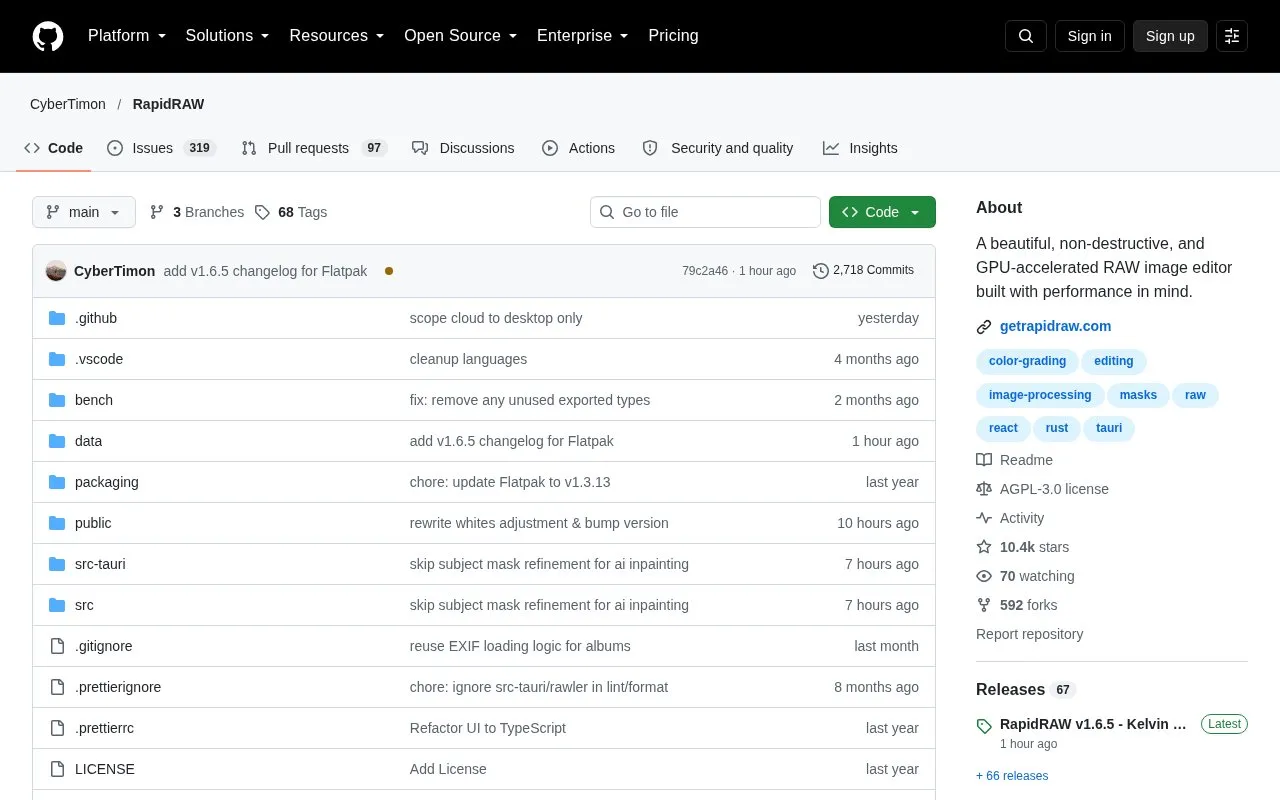Image resolution: width=1280 pixels, height=800 pixels.
Task: Open the LICENSE file
Action: click(x=105, y=769)
